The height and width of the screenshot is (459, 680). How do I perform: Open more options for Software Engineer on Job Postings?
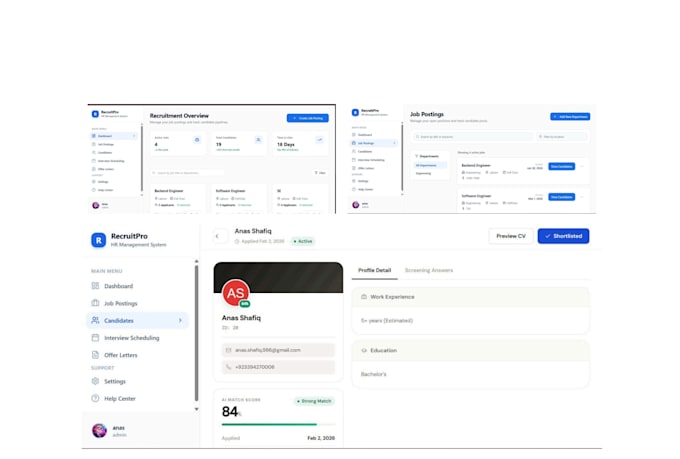582,197
